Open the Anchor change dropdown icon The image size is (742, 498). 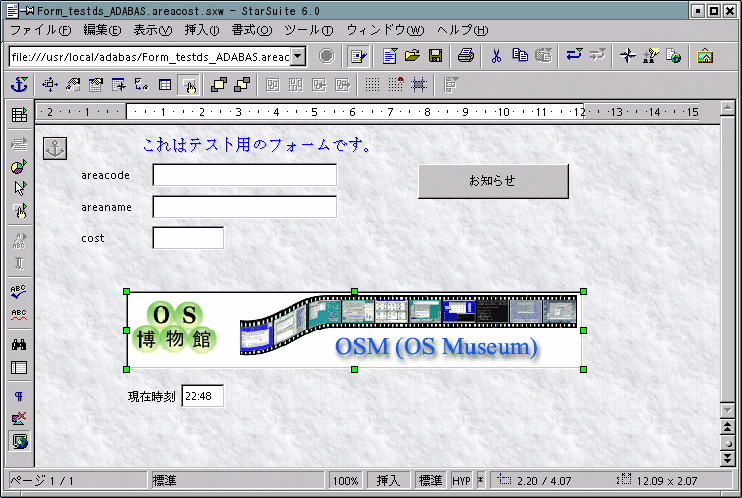pos(19,85)
